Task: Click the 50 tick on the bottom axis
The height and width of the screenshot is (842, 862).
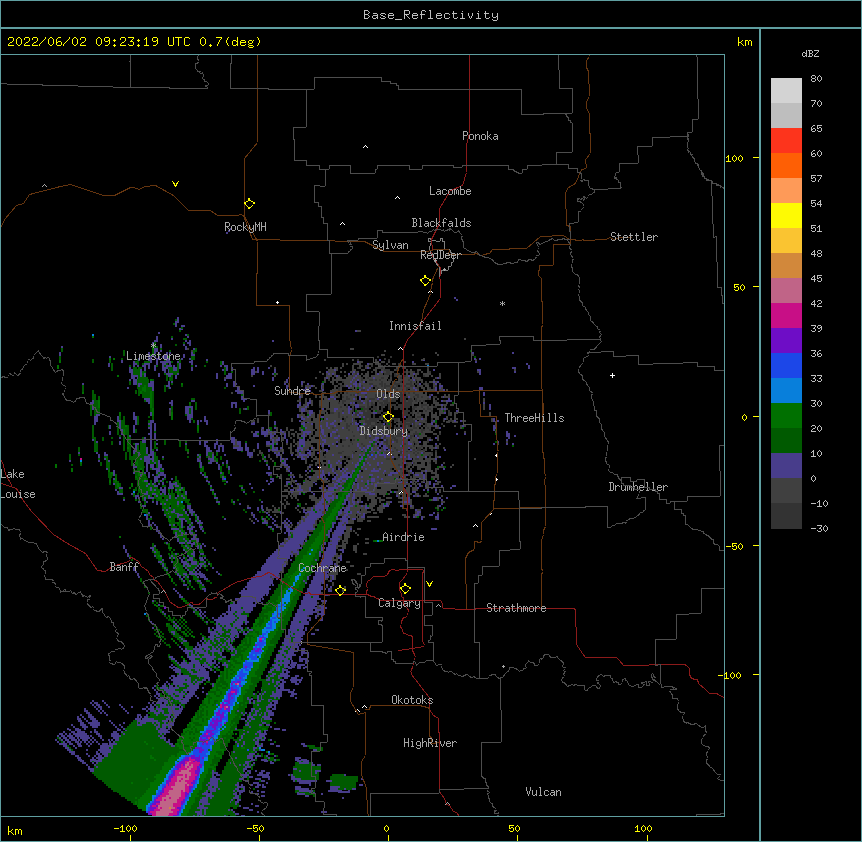Action: point(514,828)
